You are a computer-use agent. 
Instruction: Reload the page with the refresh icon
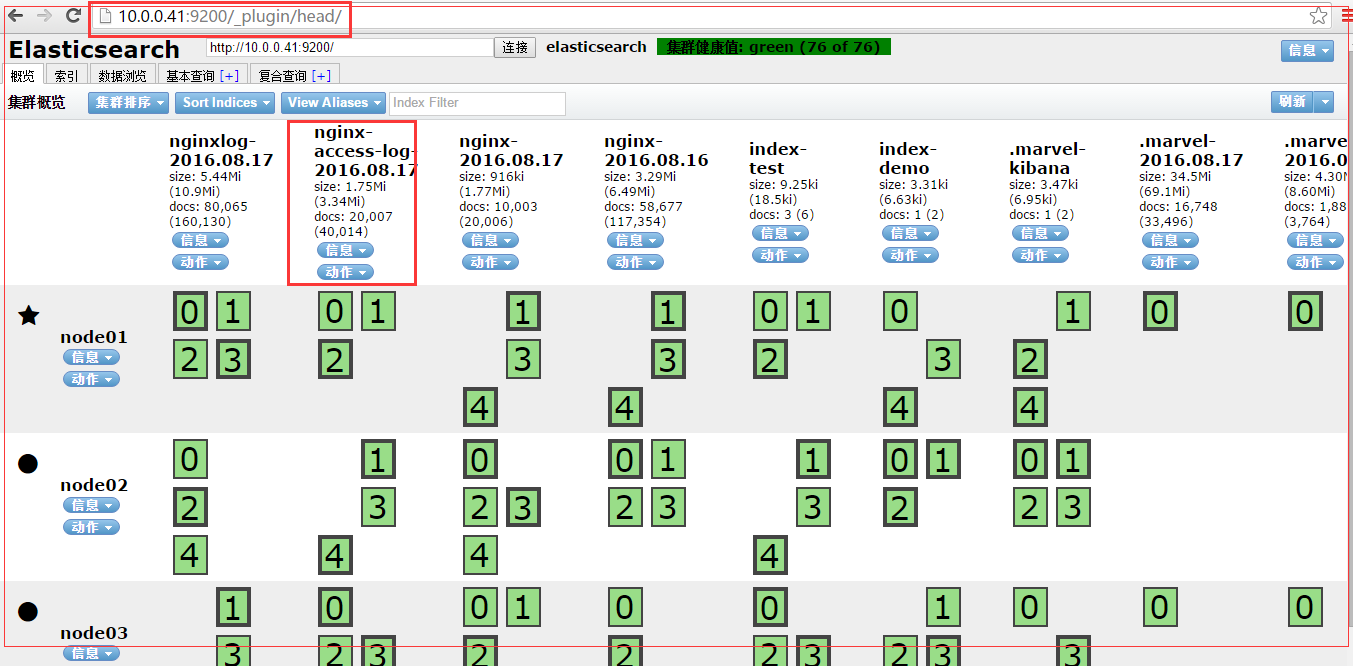(73, 15)
